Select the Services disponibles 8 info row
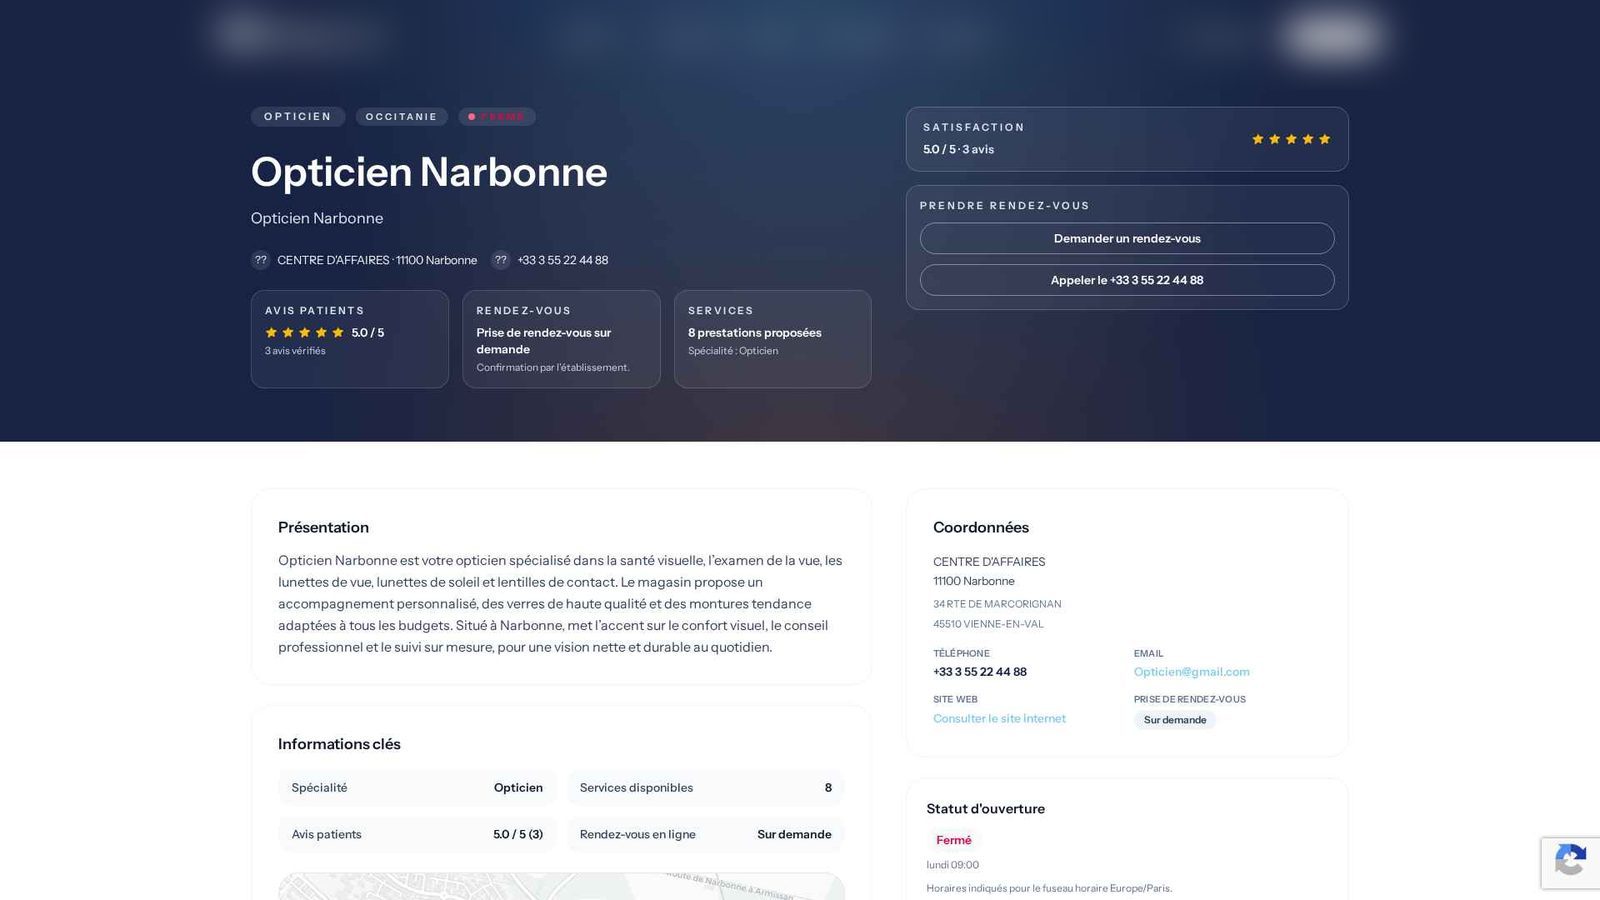 [x=705, y=788]
